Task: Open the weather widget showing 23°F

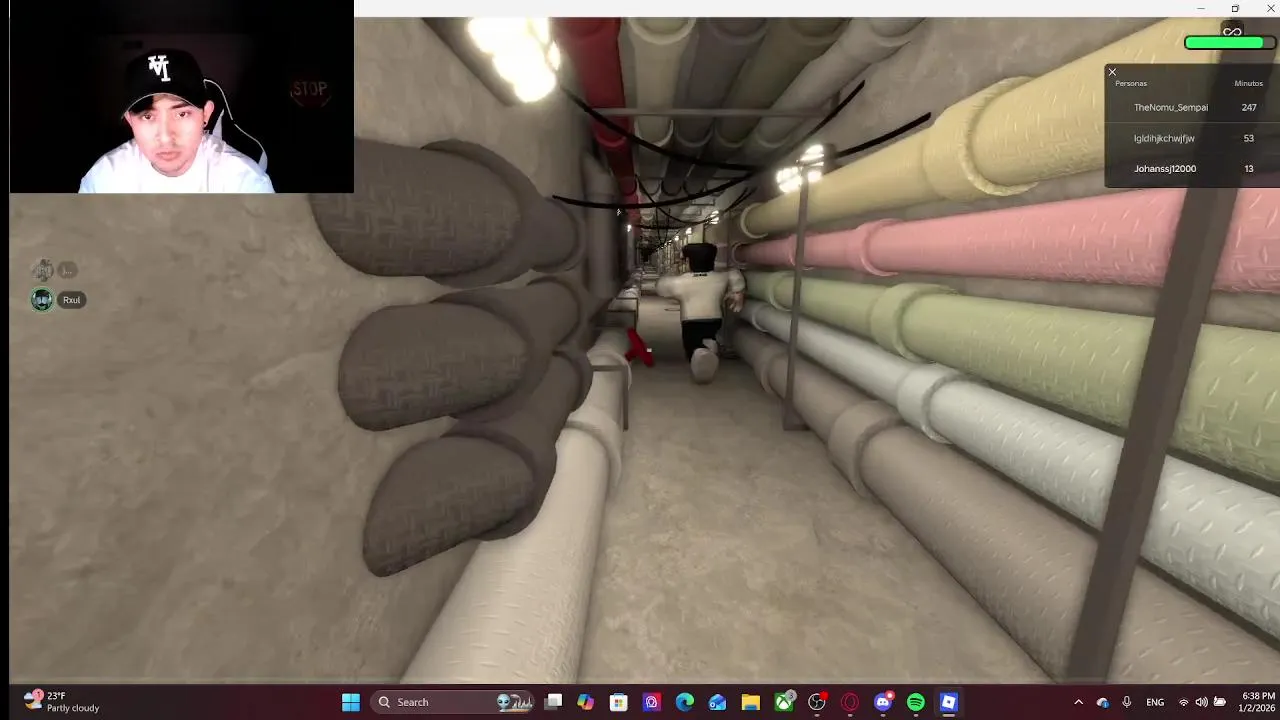Action: tap(62, 701)
